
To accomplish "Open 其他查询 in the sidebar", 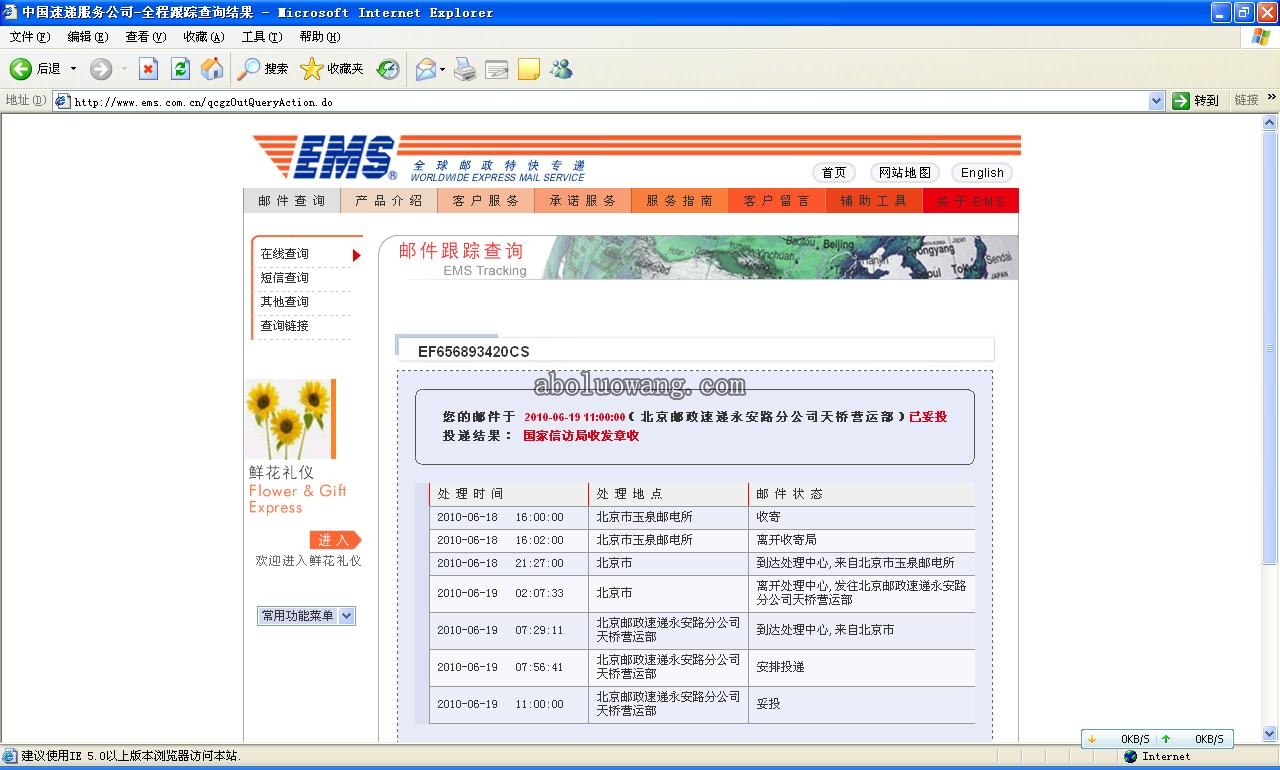I will pos(285,302).
